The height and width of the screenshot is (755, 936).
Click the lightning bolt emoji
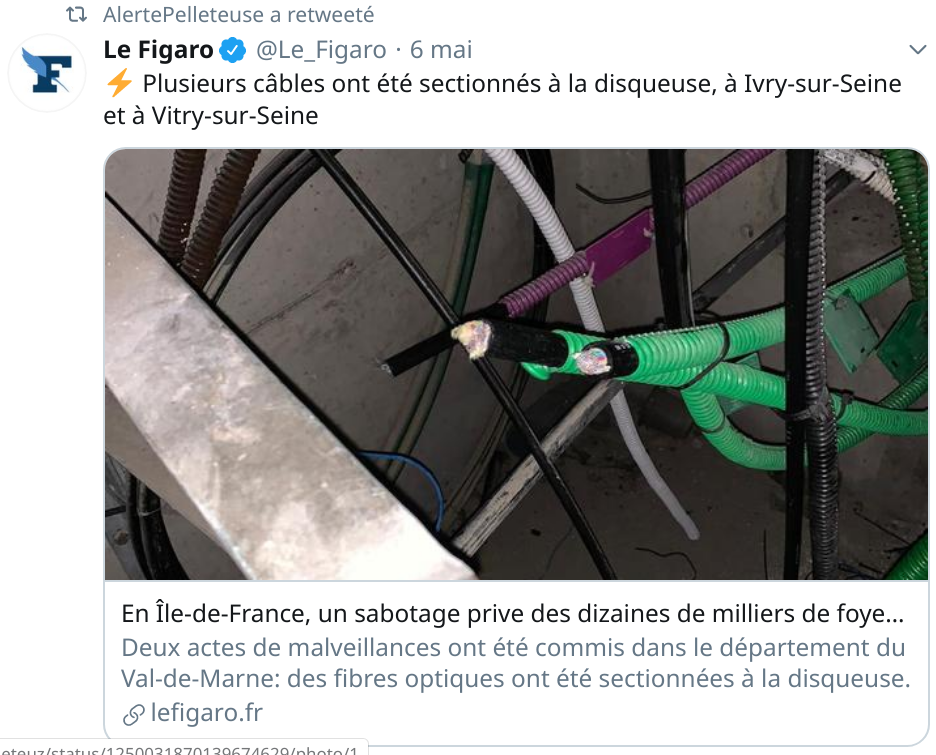pos(119,83)
